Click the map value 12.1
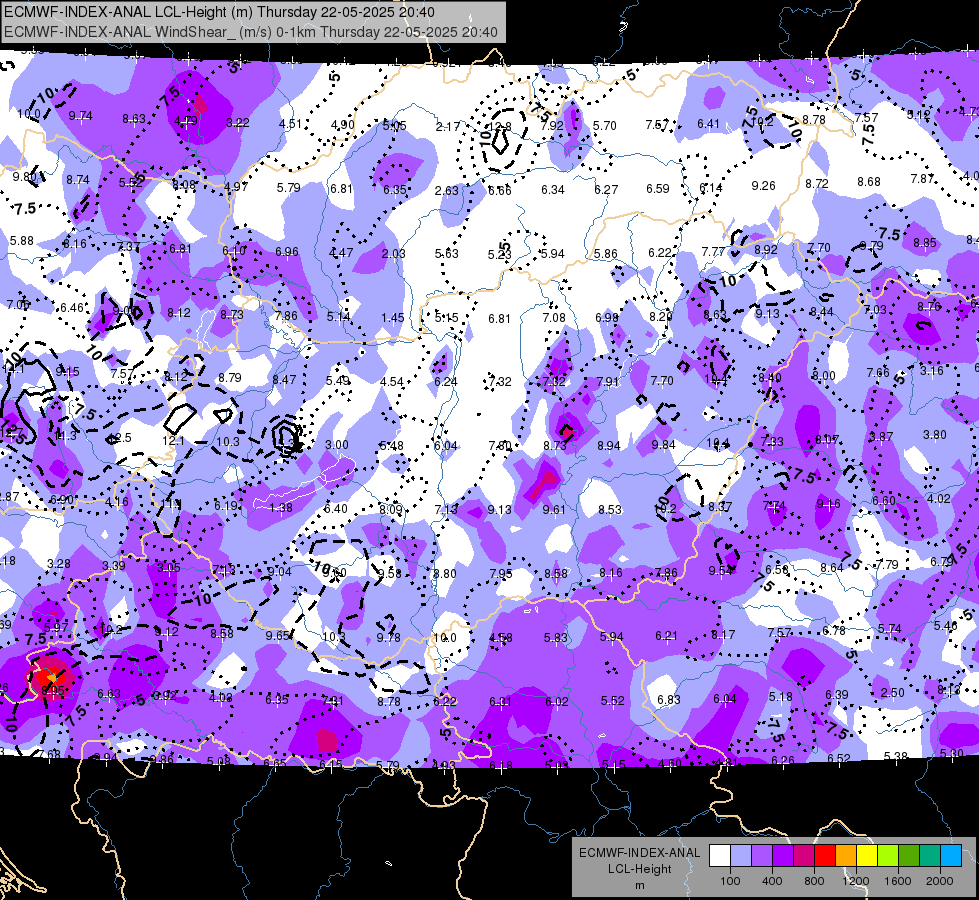Viewport: 979px width, 900px height. 173,441
